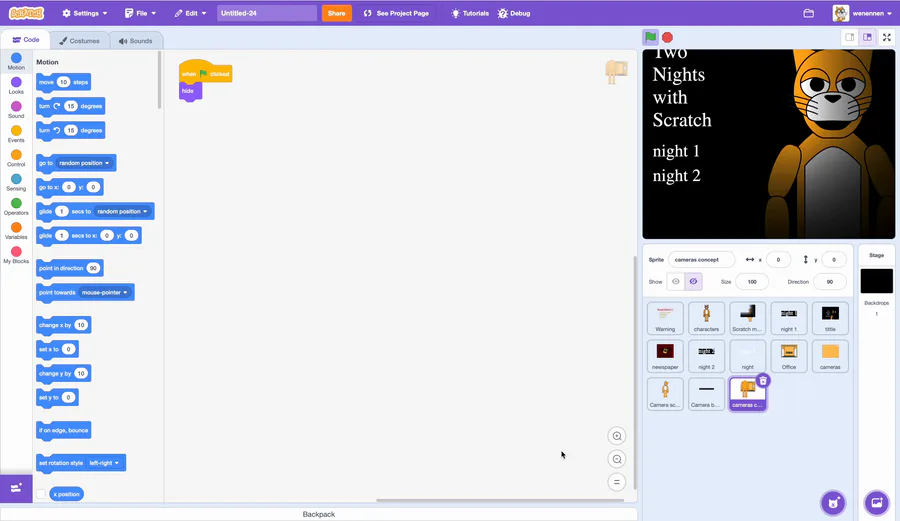Expand random position dropdown in glide block
Viewport: 900px width, 521px height.
122,212
